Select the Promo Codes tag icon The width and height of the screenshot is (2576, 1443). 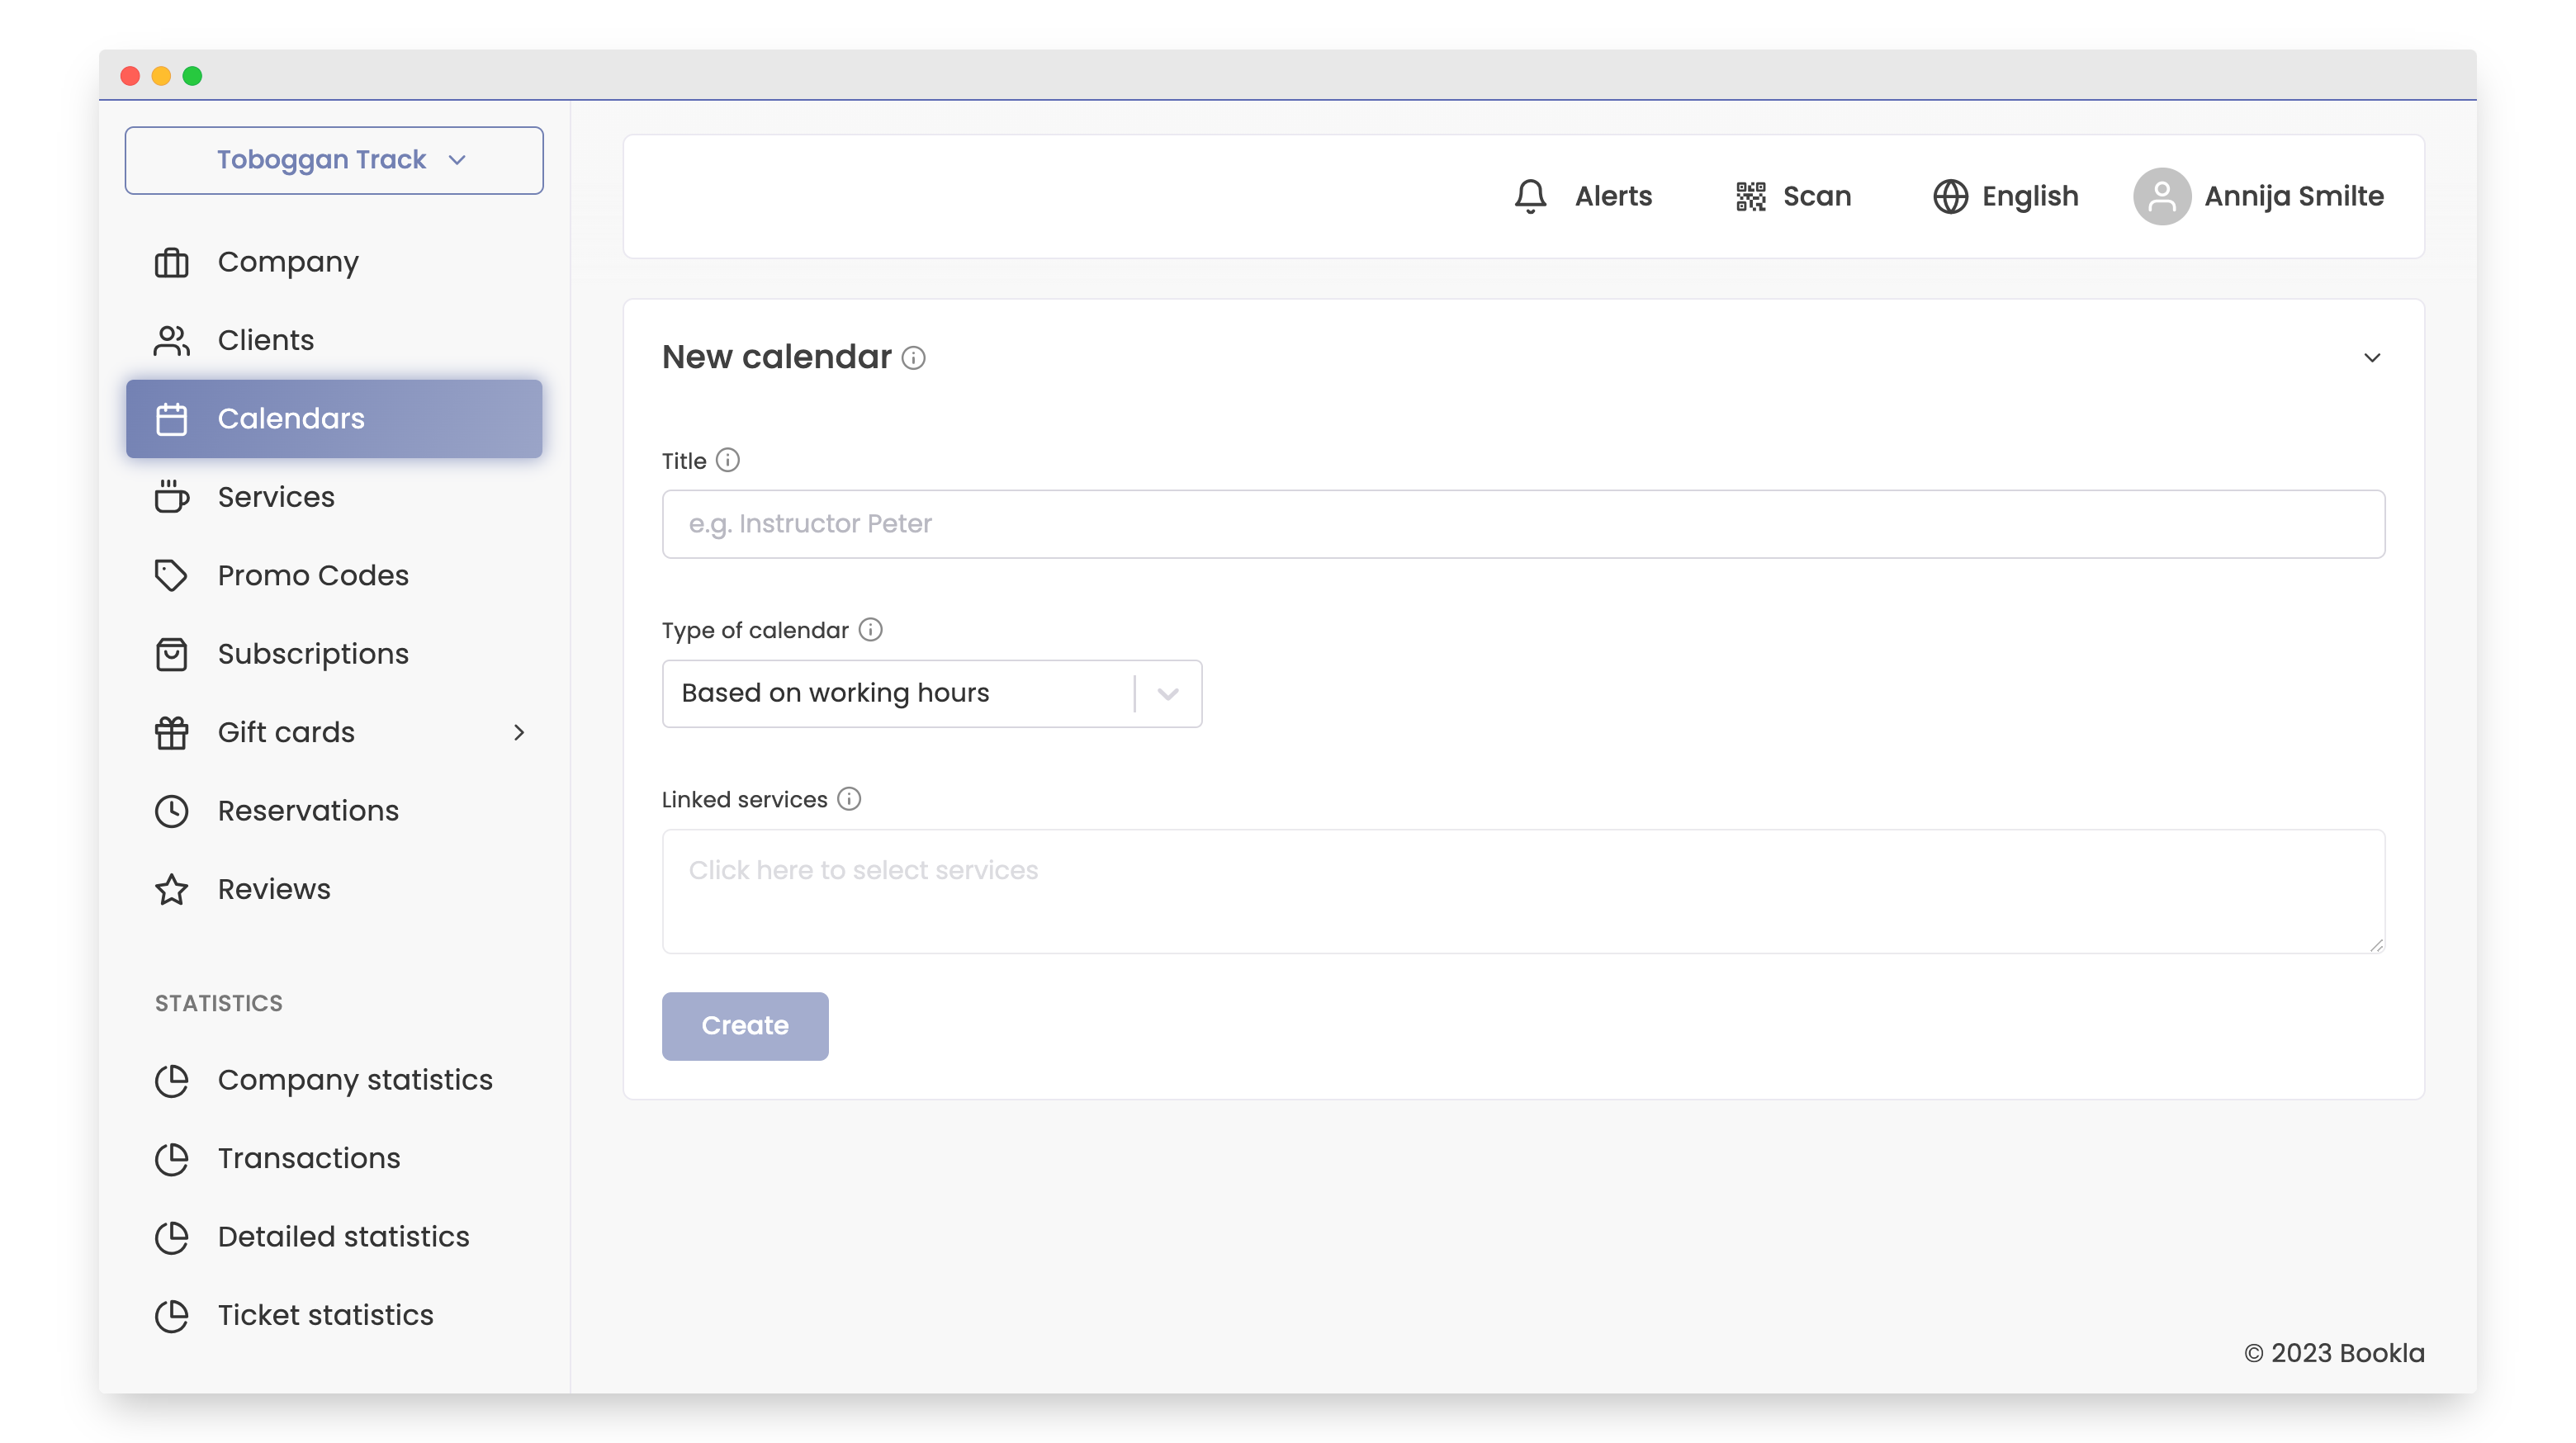click(x=171, y=575)
